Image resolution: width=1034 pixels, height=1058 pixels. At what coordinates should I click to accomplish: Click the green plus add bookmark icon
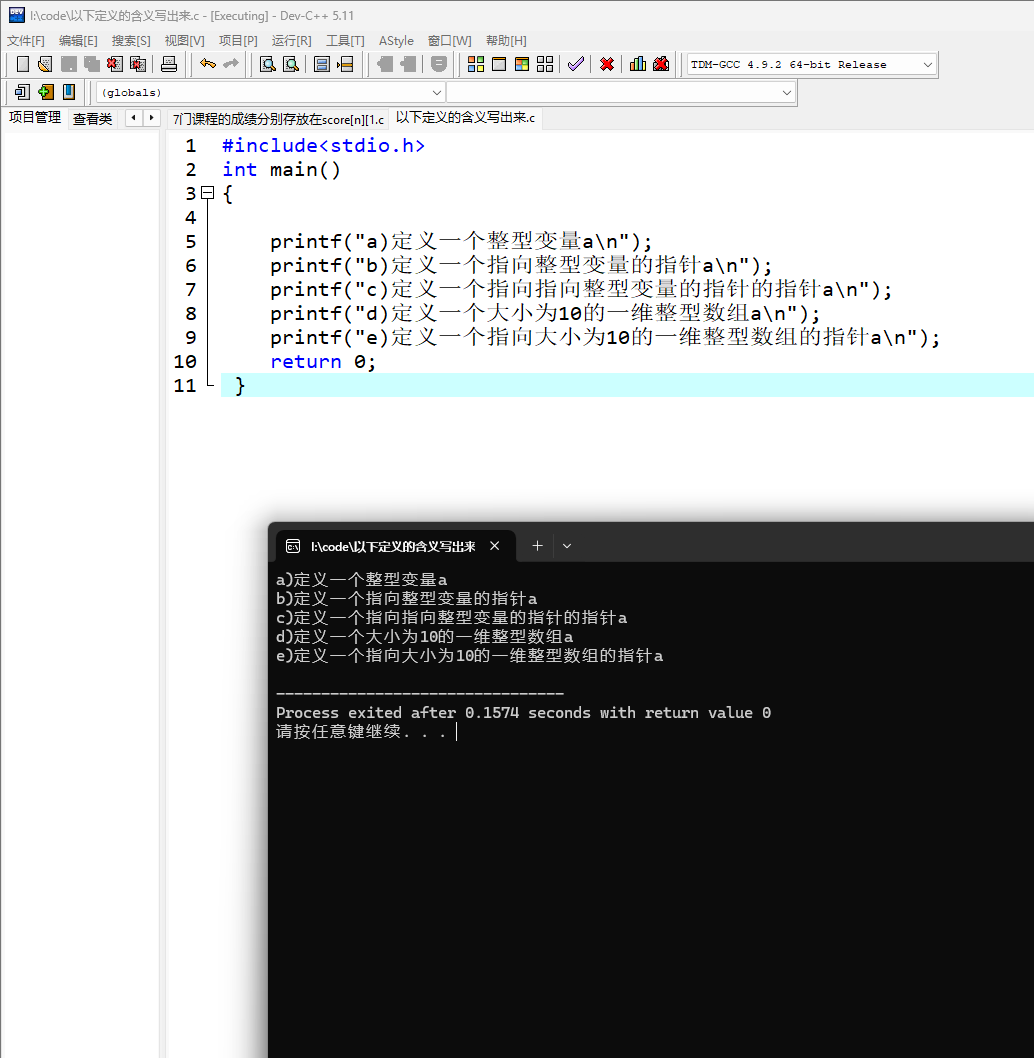pyautogui.click(x=45, y=92)
